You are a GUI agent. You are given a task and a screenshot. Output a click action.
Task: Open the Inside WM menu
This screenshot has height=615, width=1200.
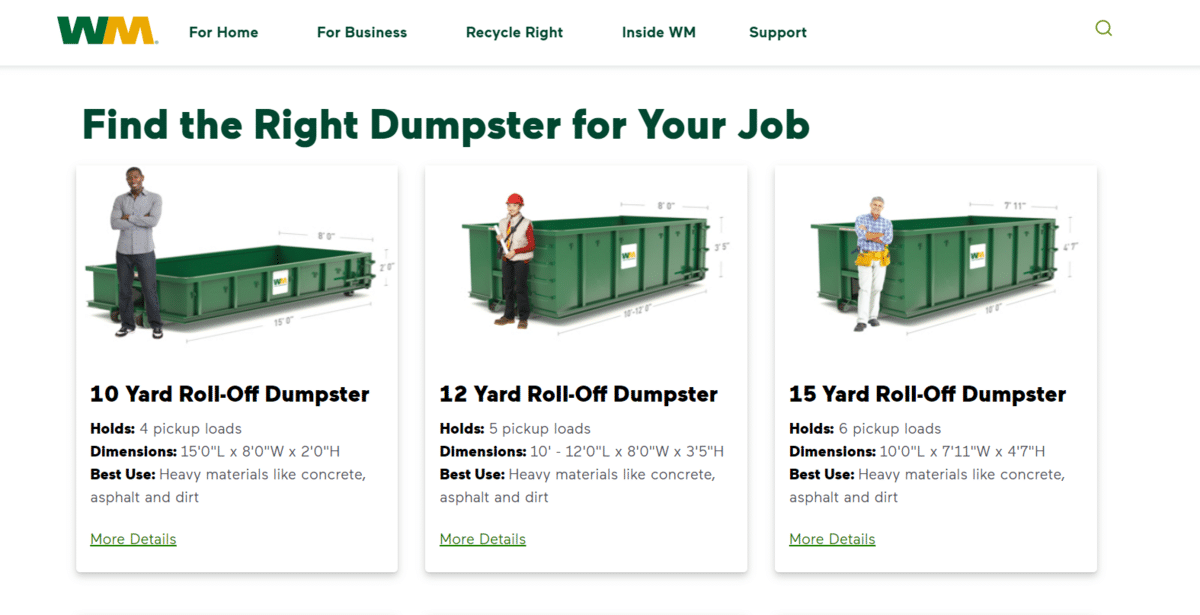pos(658,32)
